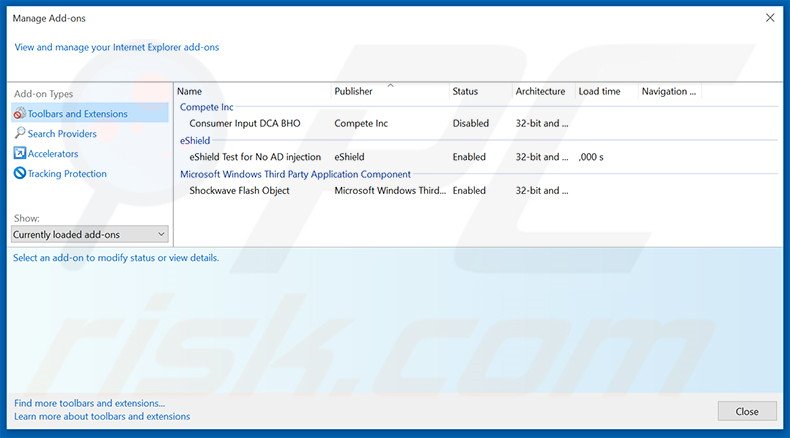The height and width of the screenshot is (438, 790).
Task: Select the Shockwave Flash Object add-on
Action: [x=239, y=191]
